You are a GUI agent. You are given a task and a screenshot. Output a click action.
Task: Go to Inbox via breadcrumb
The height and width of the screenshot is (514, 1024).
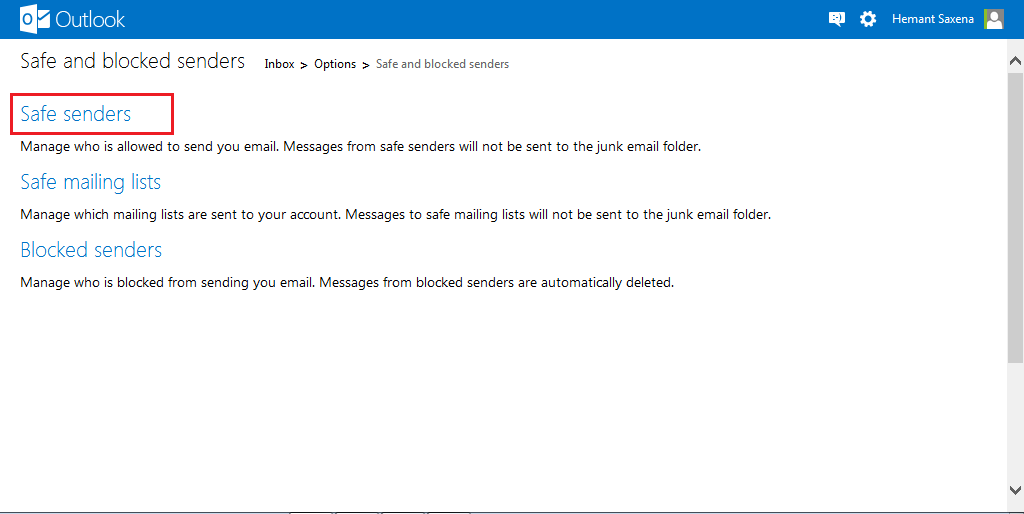pyautogui.click(x=279, y=64)
